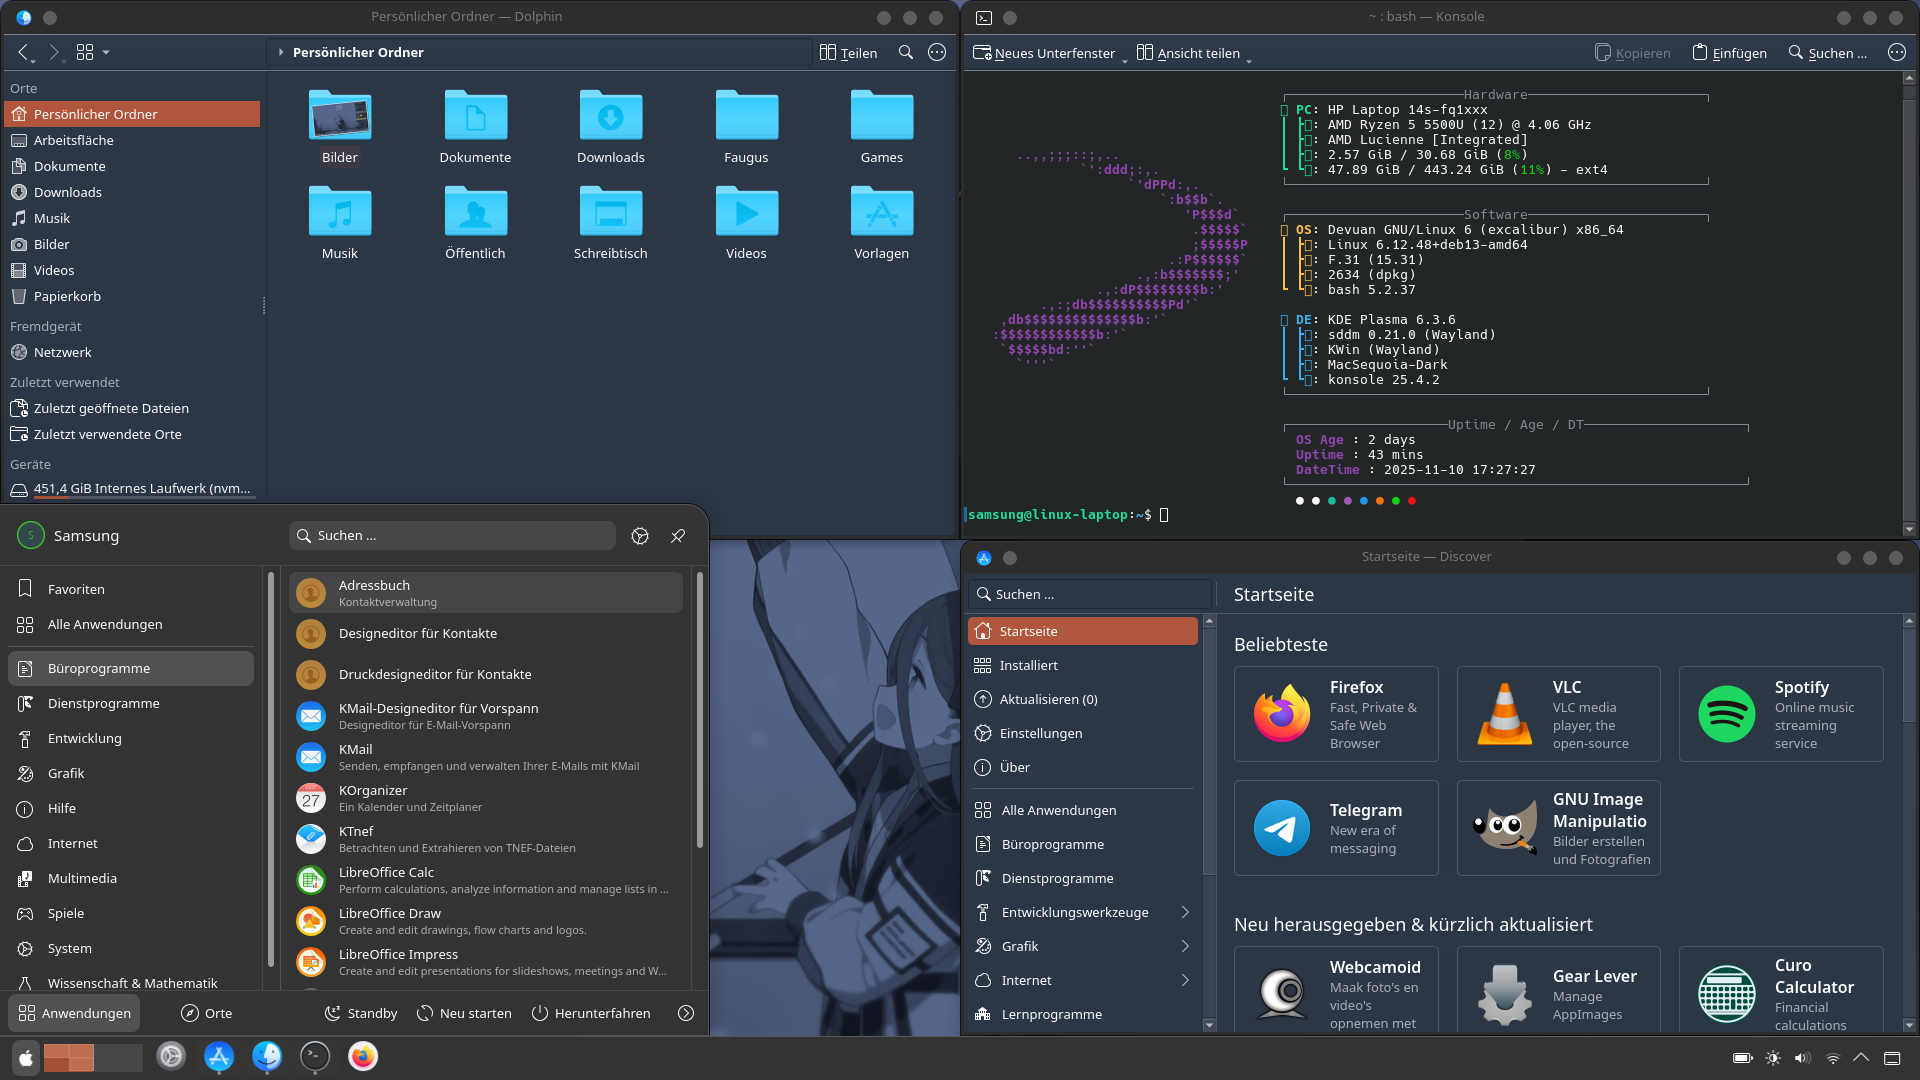Switch launcher to the Orte view

tap(206, 1013)
